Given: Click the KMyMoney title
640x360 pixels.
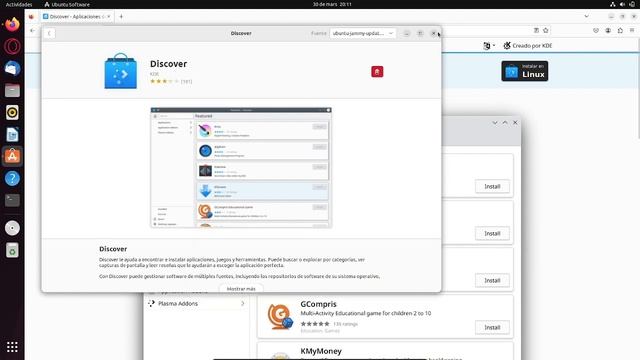Looking at the screenshot, I should (x=321, y=351).
